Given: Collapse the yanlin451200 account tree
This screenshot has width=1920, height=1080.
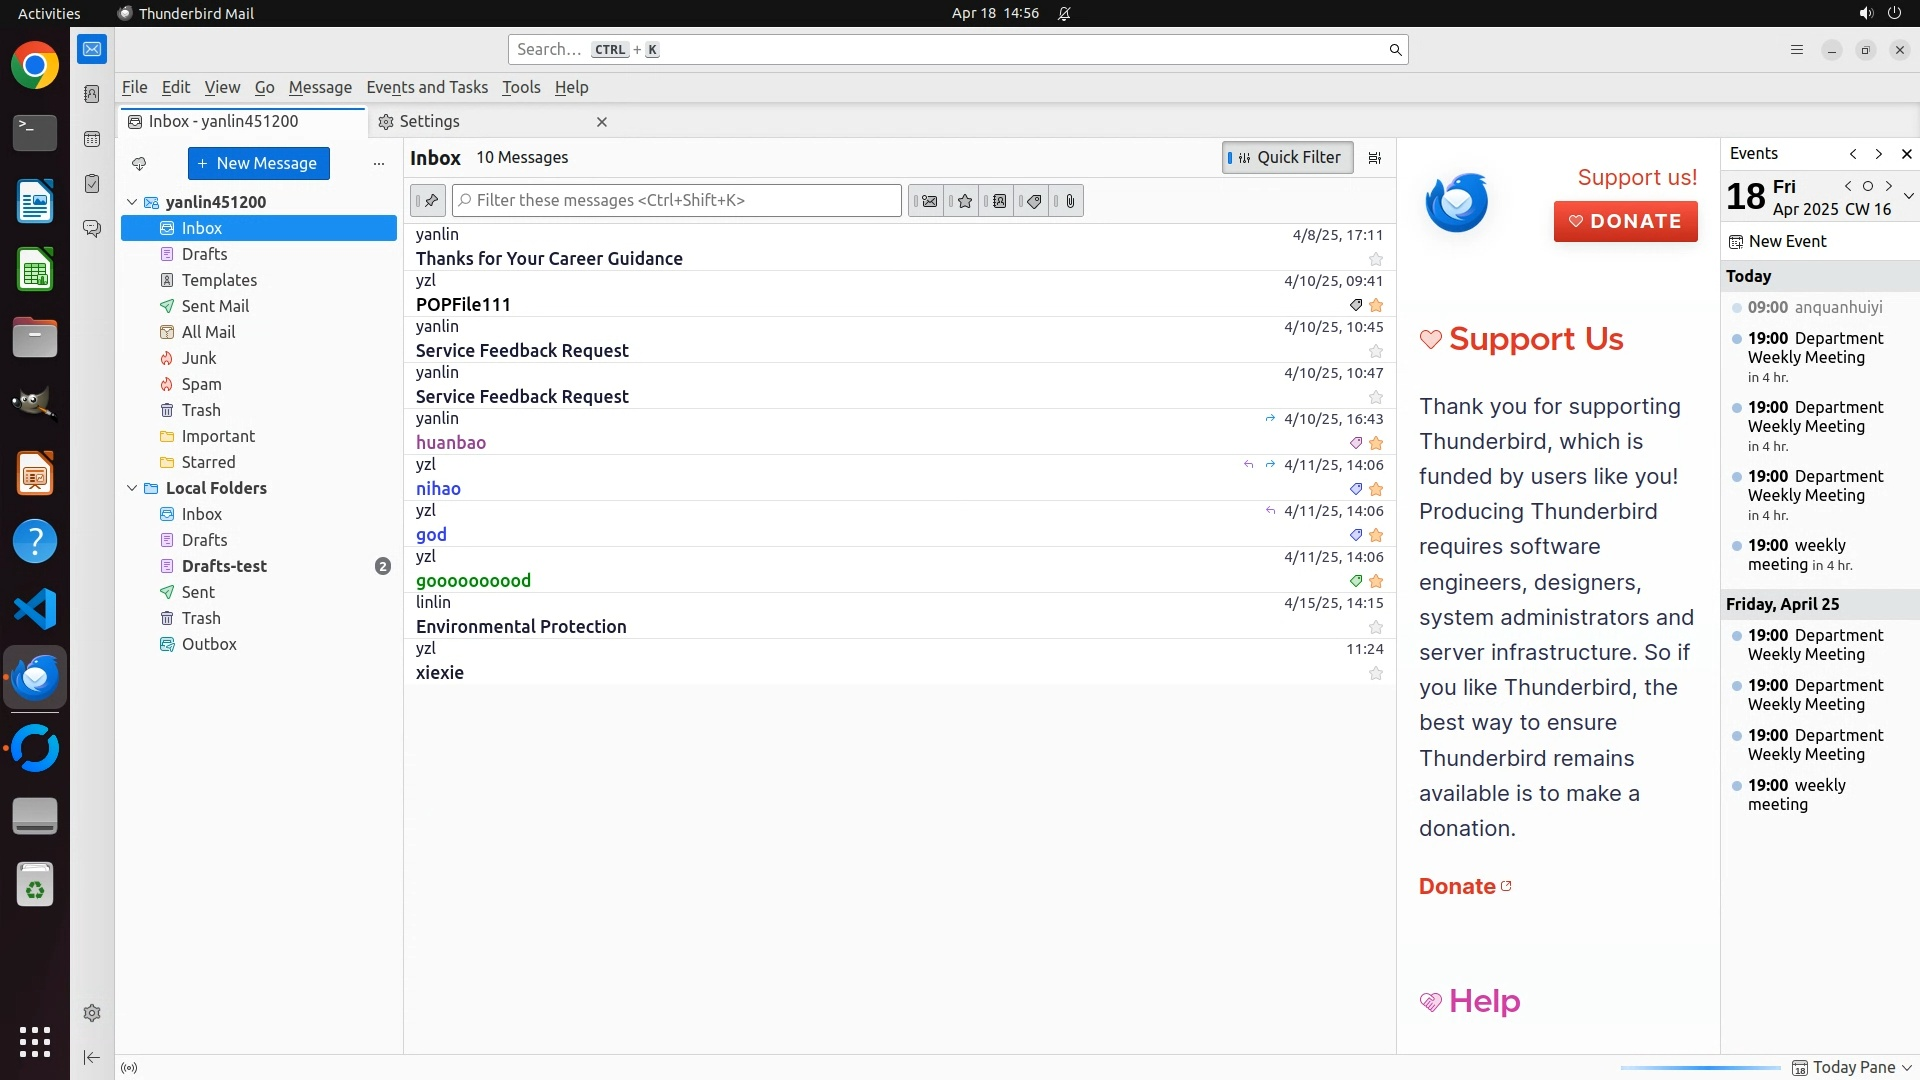Looking at the screenshot, I should point(132,202).
